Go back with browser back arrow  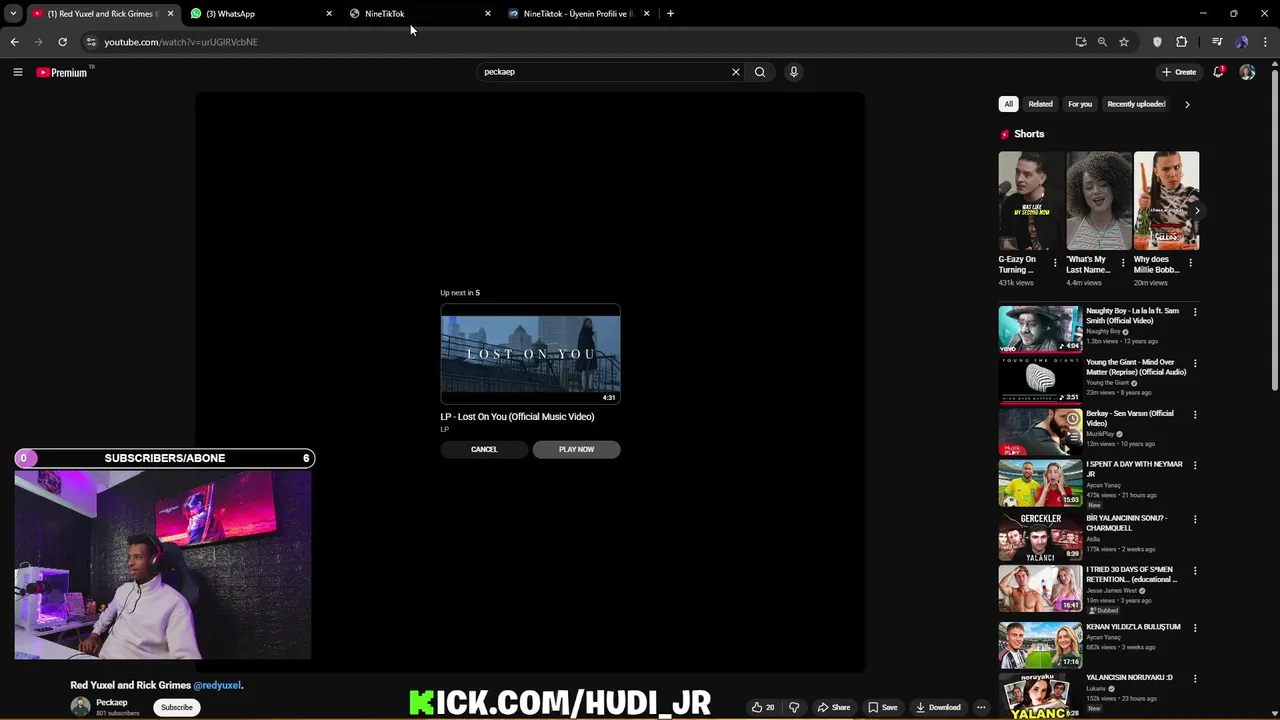14,42
